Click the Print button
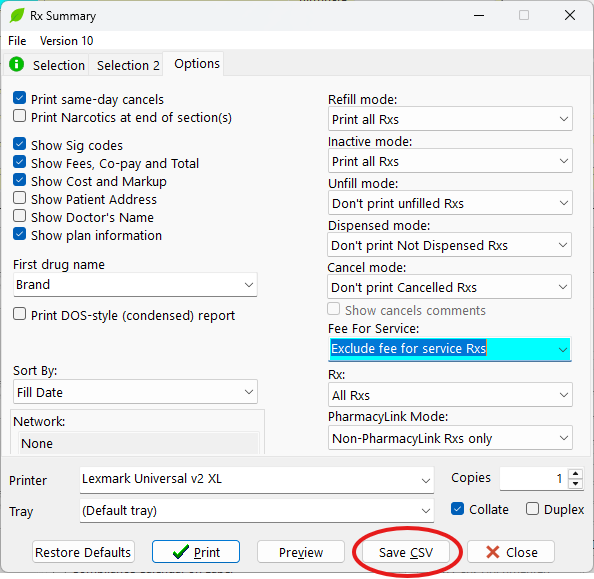Screen dimensions: 594x579 point(196,552)
